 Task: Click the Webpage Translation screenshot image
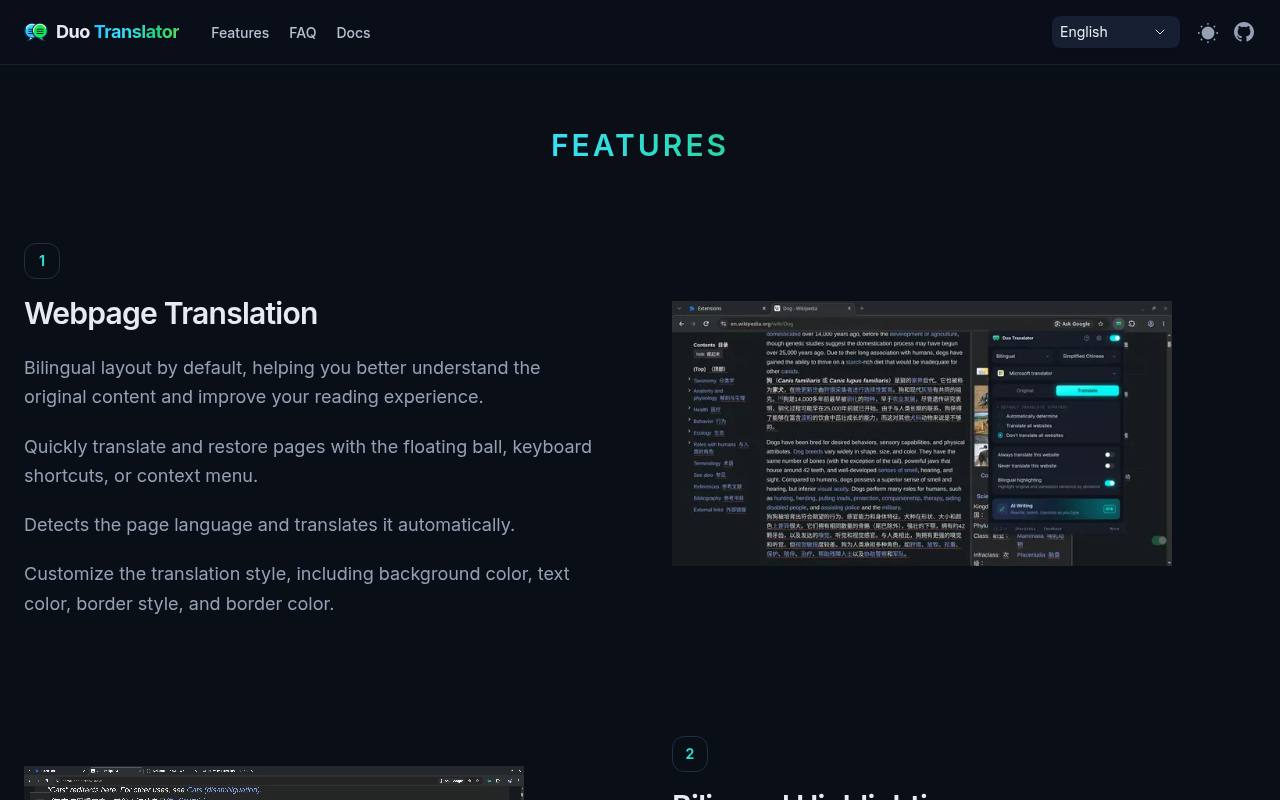922,433
